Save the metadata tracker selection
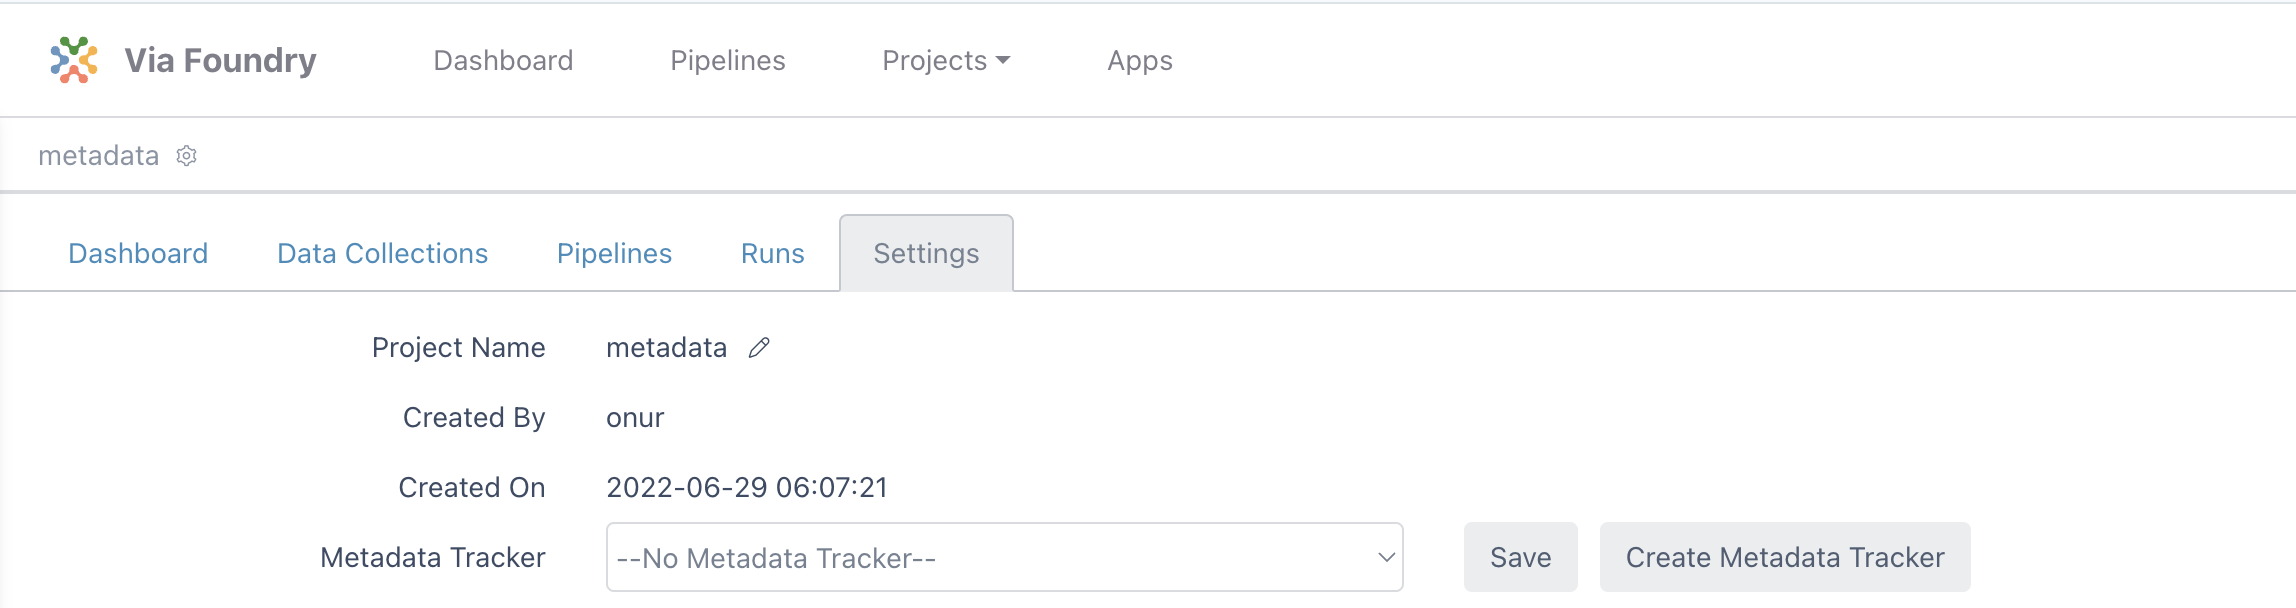Image resolution: width=2296 pixels, height=608 pixels. pyautogui.click(x=1520, y=557)
